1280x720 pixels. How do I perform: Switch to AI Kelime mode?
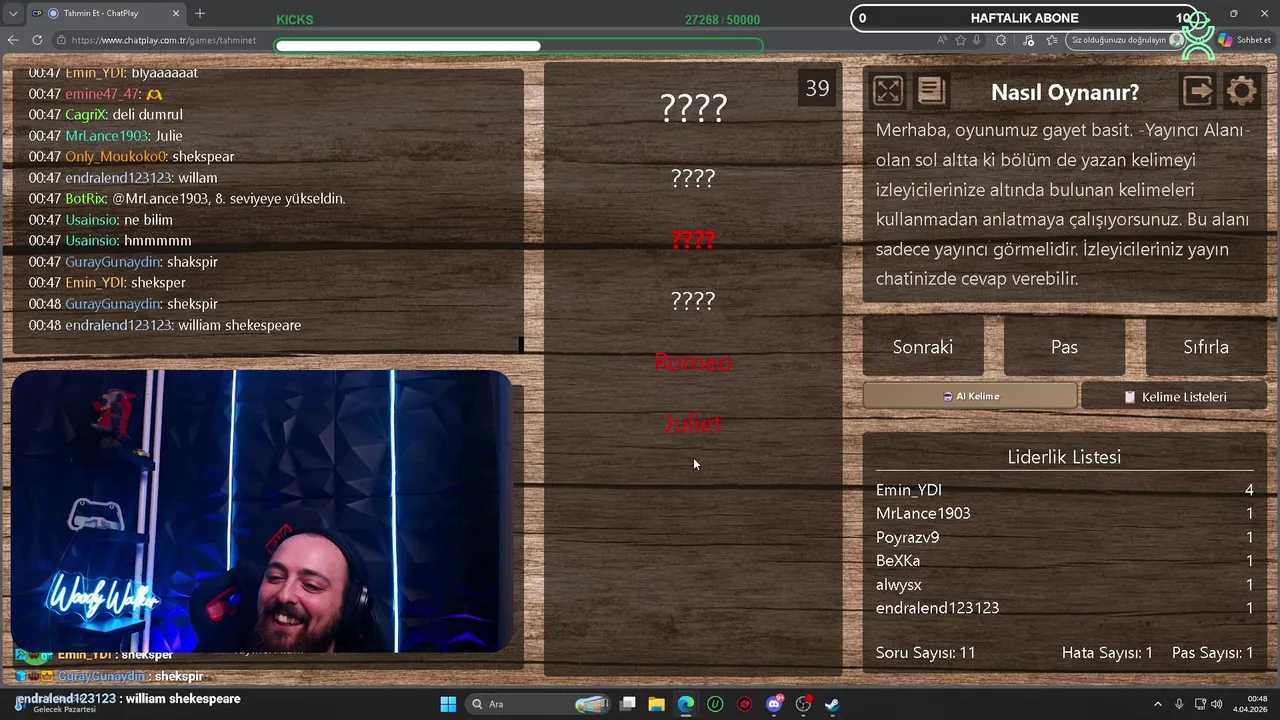[970, 396]
